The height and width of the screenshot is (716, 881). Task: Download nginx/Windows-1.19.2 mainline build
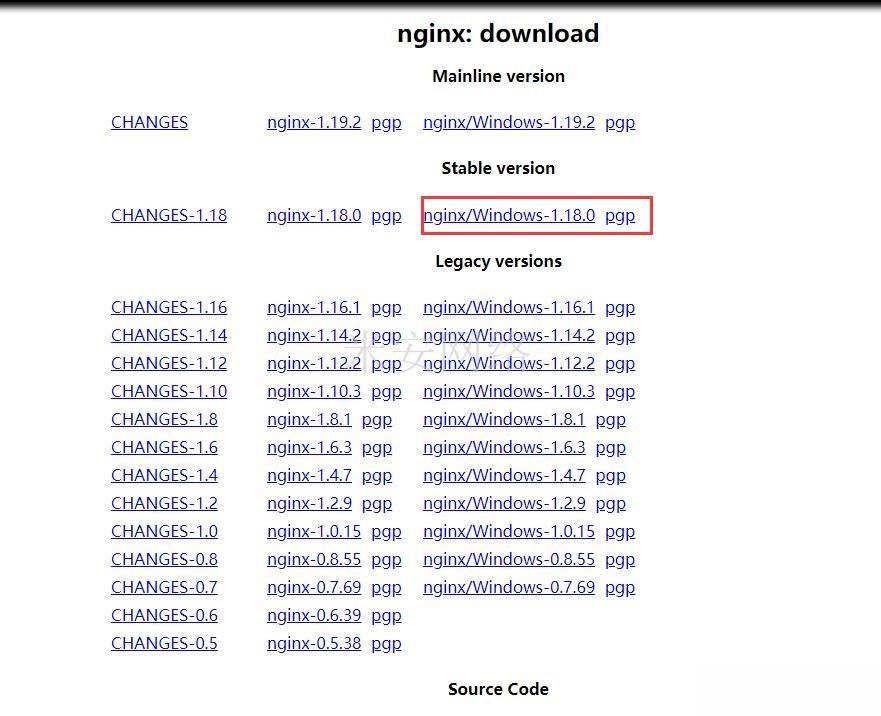(509, 123)
